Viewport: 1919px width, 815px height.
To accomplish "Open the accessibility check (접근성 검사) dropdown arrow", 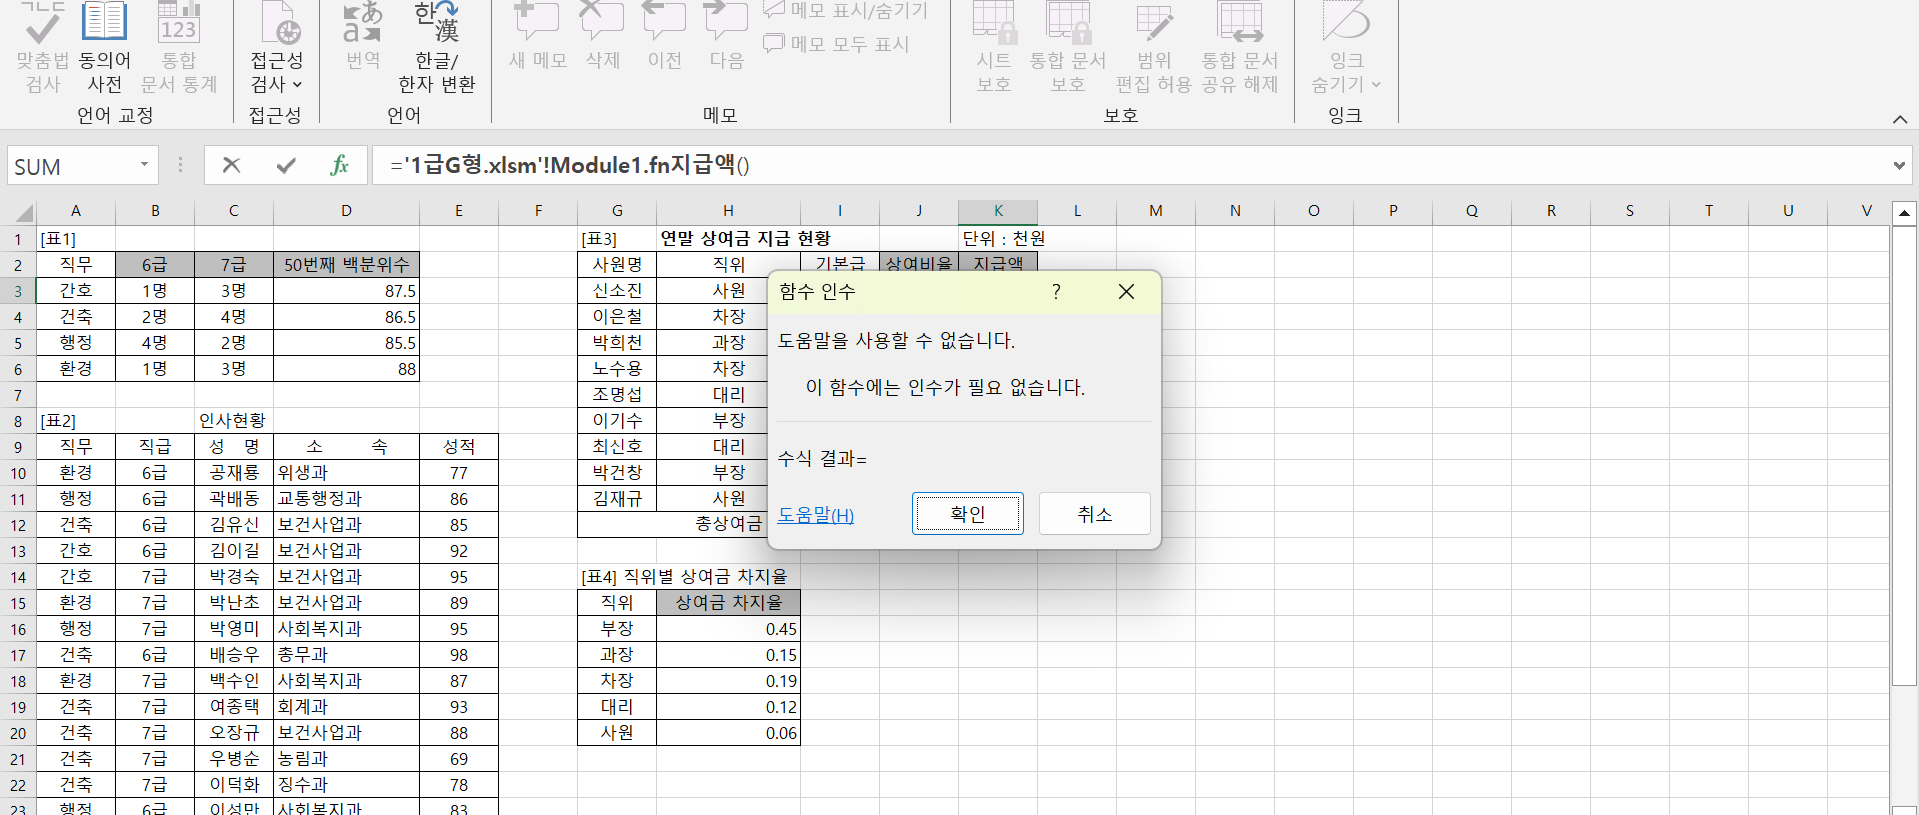I will [x=297, y=85].
